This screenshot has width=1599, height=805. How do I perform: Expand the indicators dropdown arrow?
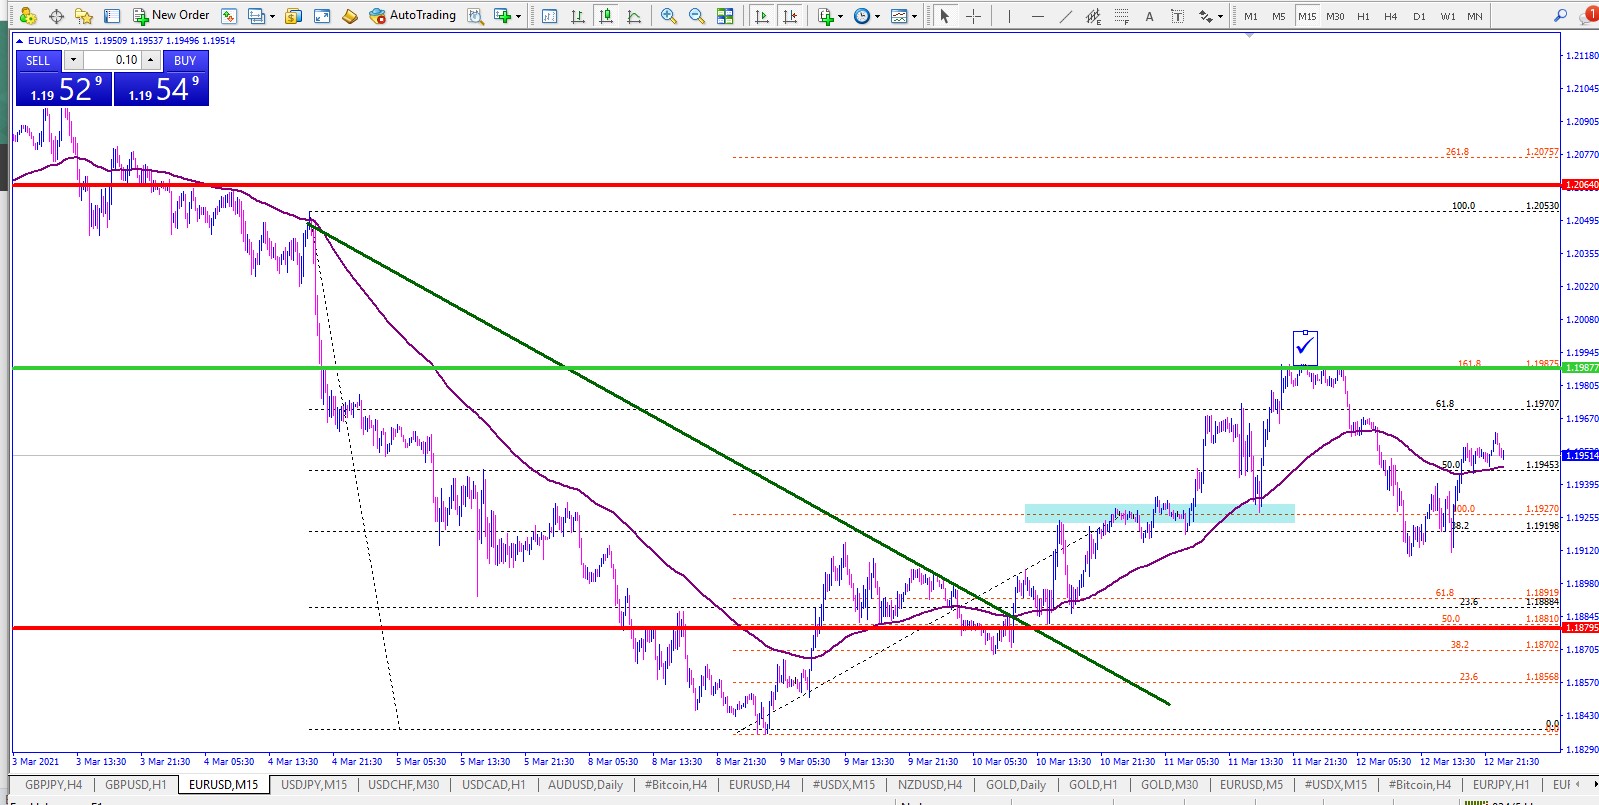840,16
